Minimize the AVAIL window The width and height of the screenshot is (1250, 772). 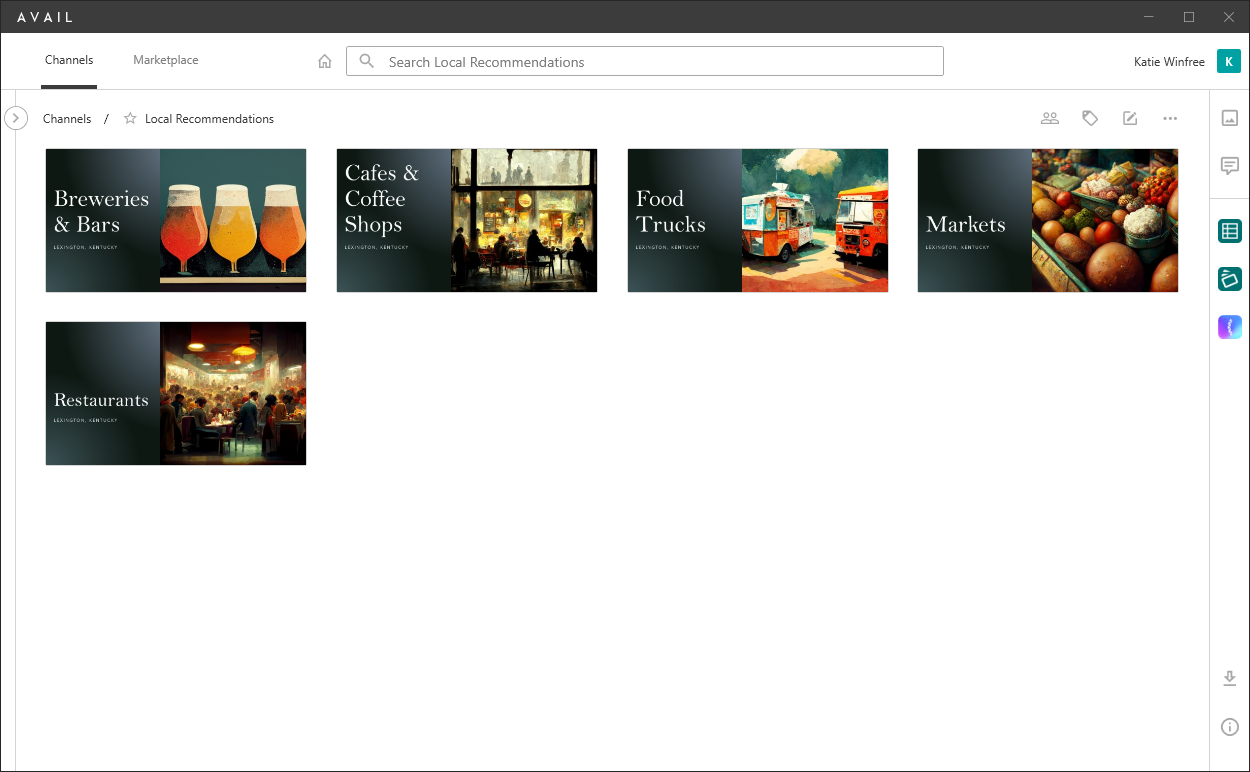pyautogui.click(x=1150, y=17)
